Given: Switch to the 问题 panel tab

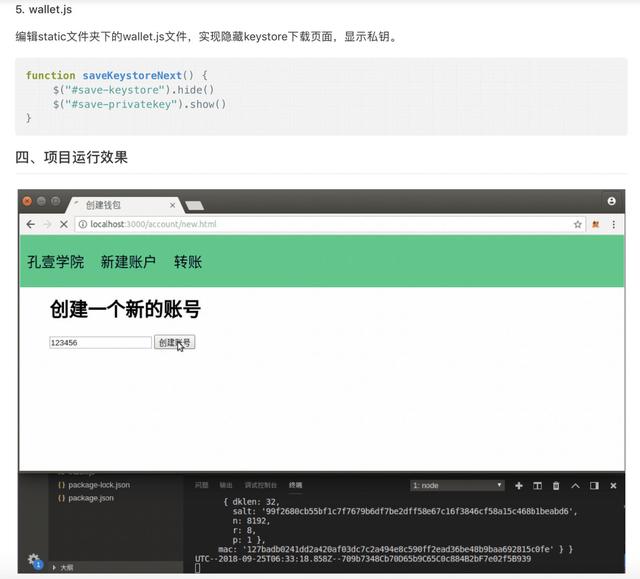Looking at the screenshot, I should click(x=201, y=485).
